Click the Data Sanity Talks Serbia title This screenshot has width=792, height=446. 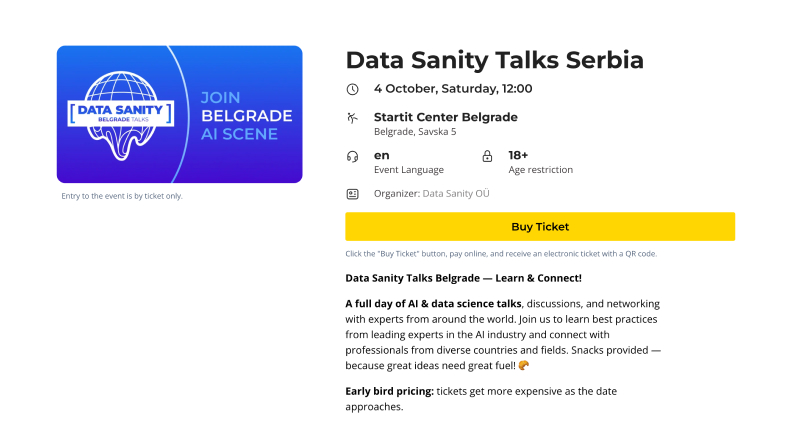coord(494,60)
